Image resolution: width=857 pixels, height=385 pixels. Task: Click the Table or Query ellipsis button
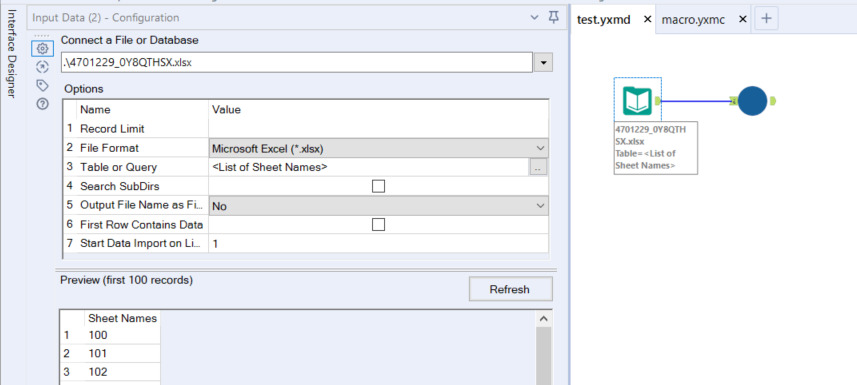coord(538,168)
